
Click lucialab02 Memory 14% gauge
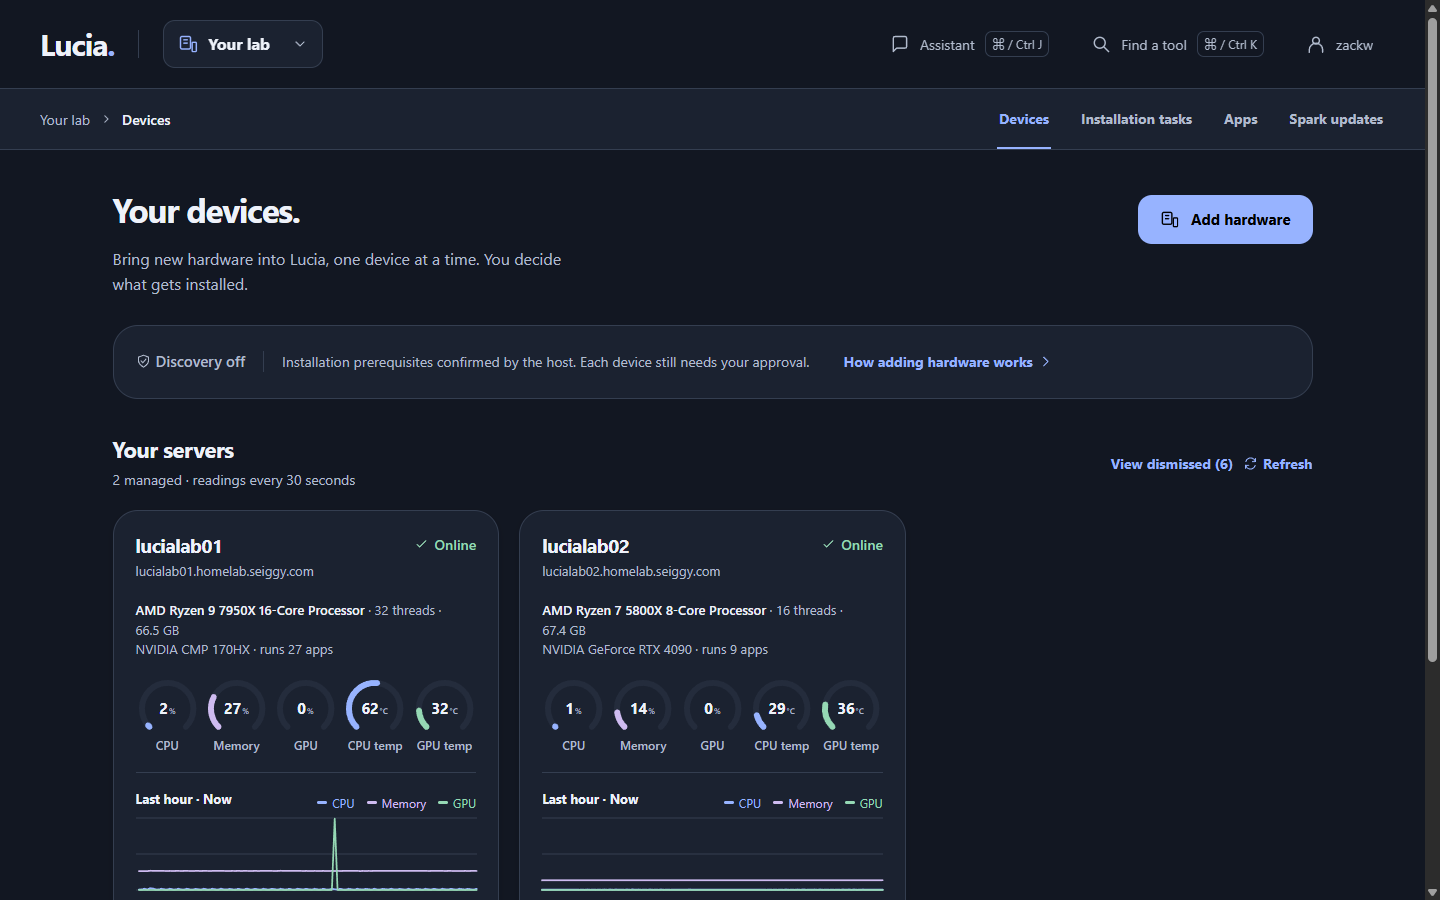coord(643,708)
